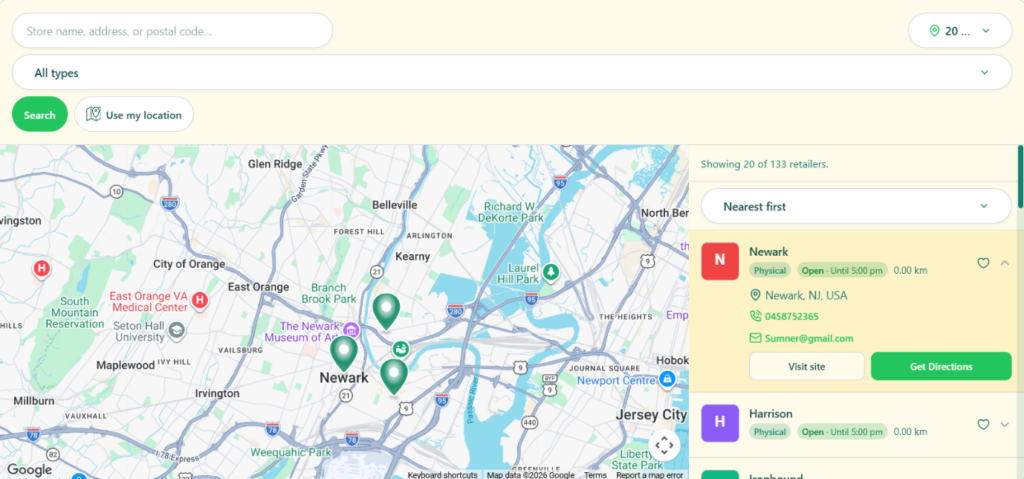Click the Belleville label on the map

click(394, 205)
